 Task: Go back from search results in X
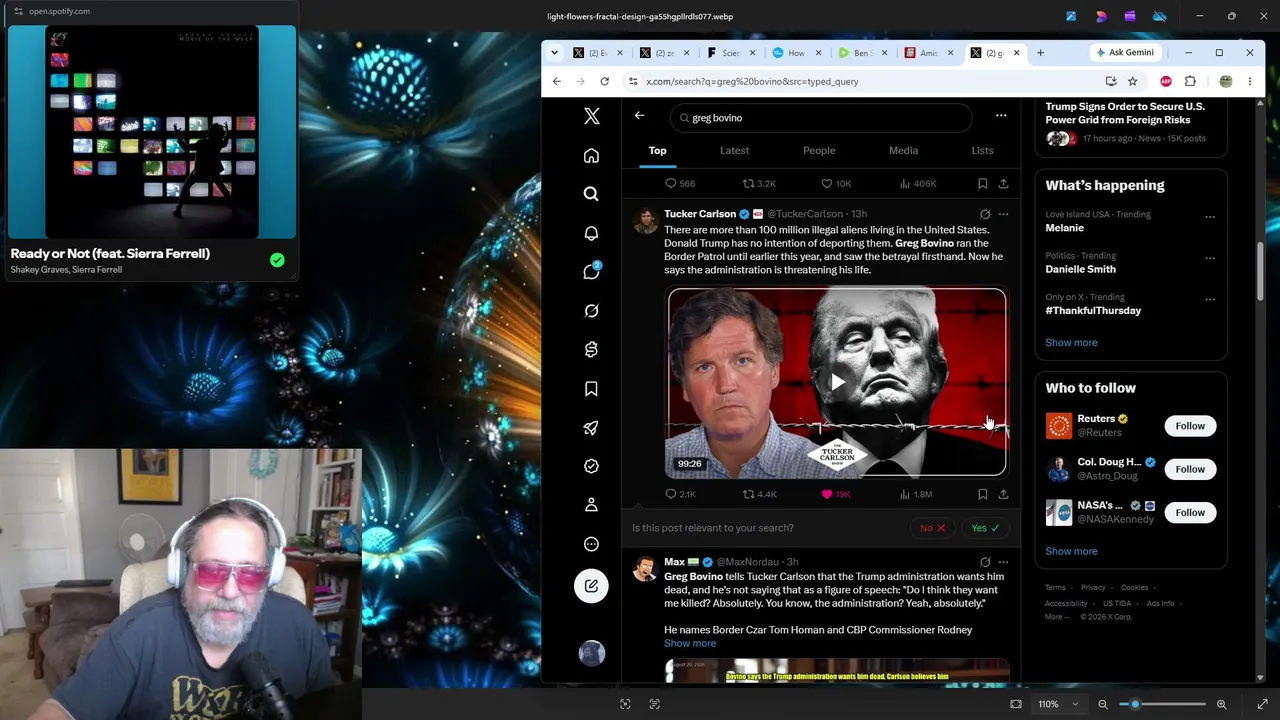point(639,116)
